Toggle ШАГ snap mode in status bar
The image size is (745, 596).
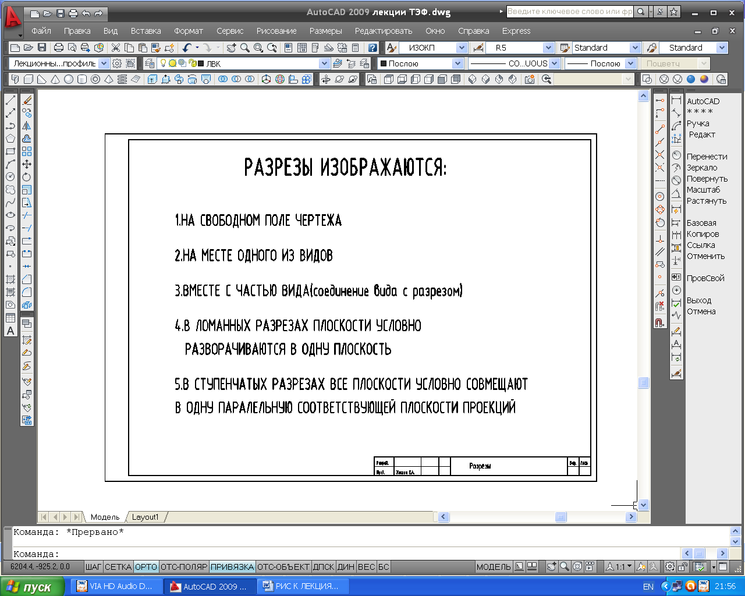[x=94, y=567]
